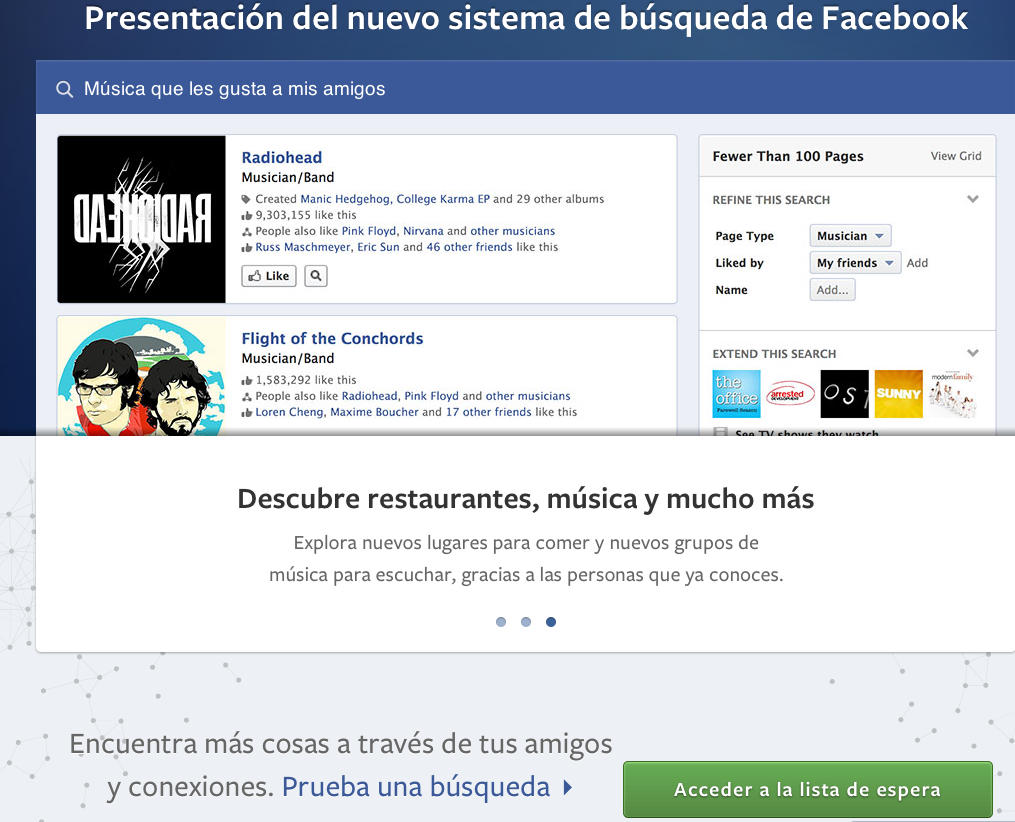Image resolution: width=1015 pixels, height=822 pixels.
Task: Click Pink Floyd link under Radiohead
Action: pos(369,231)
